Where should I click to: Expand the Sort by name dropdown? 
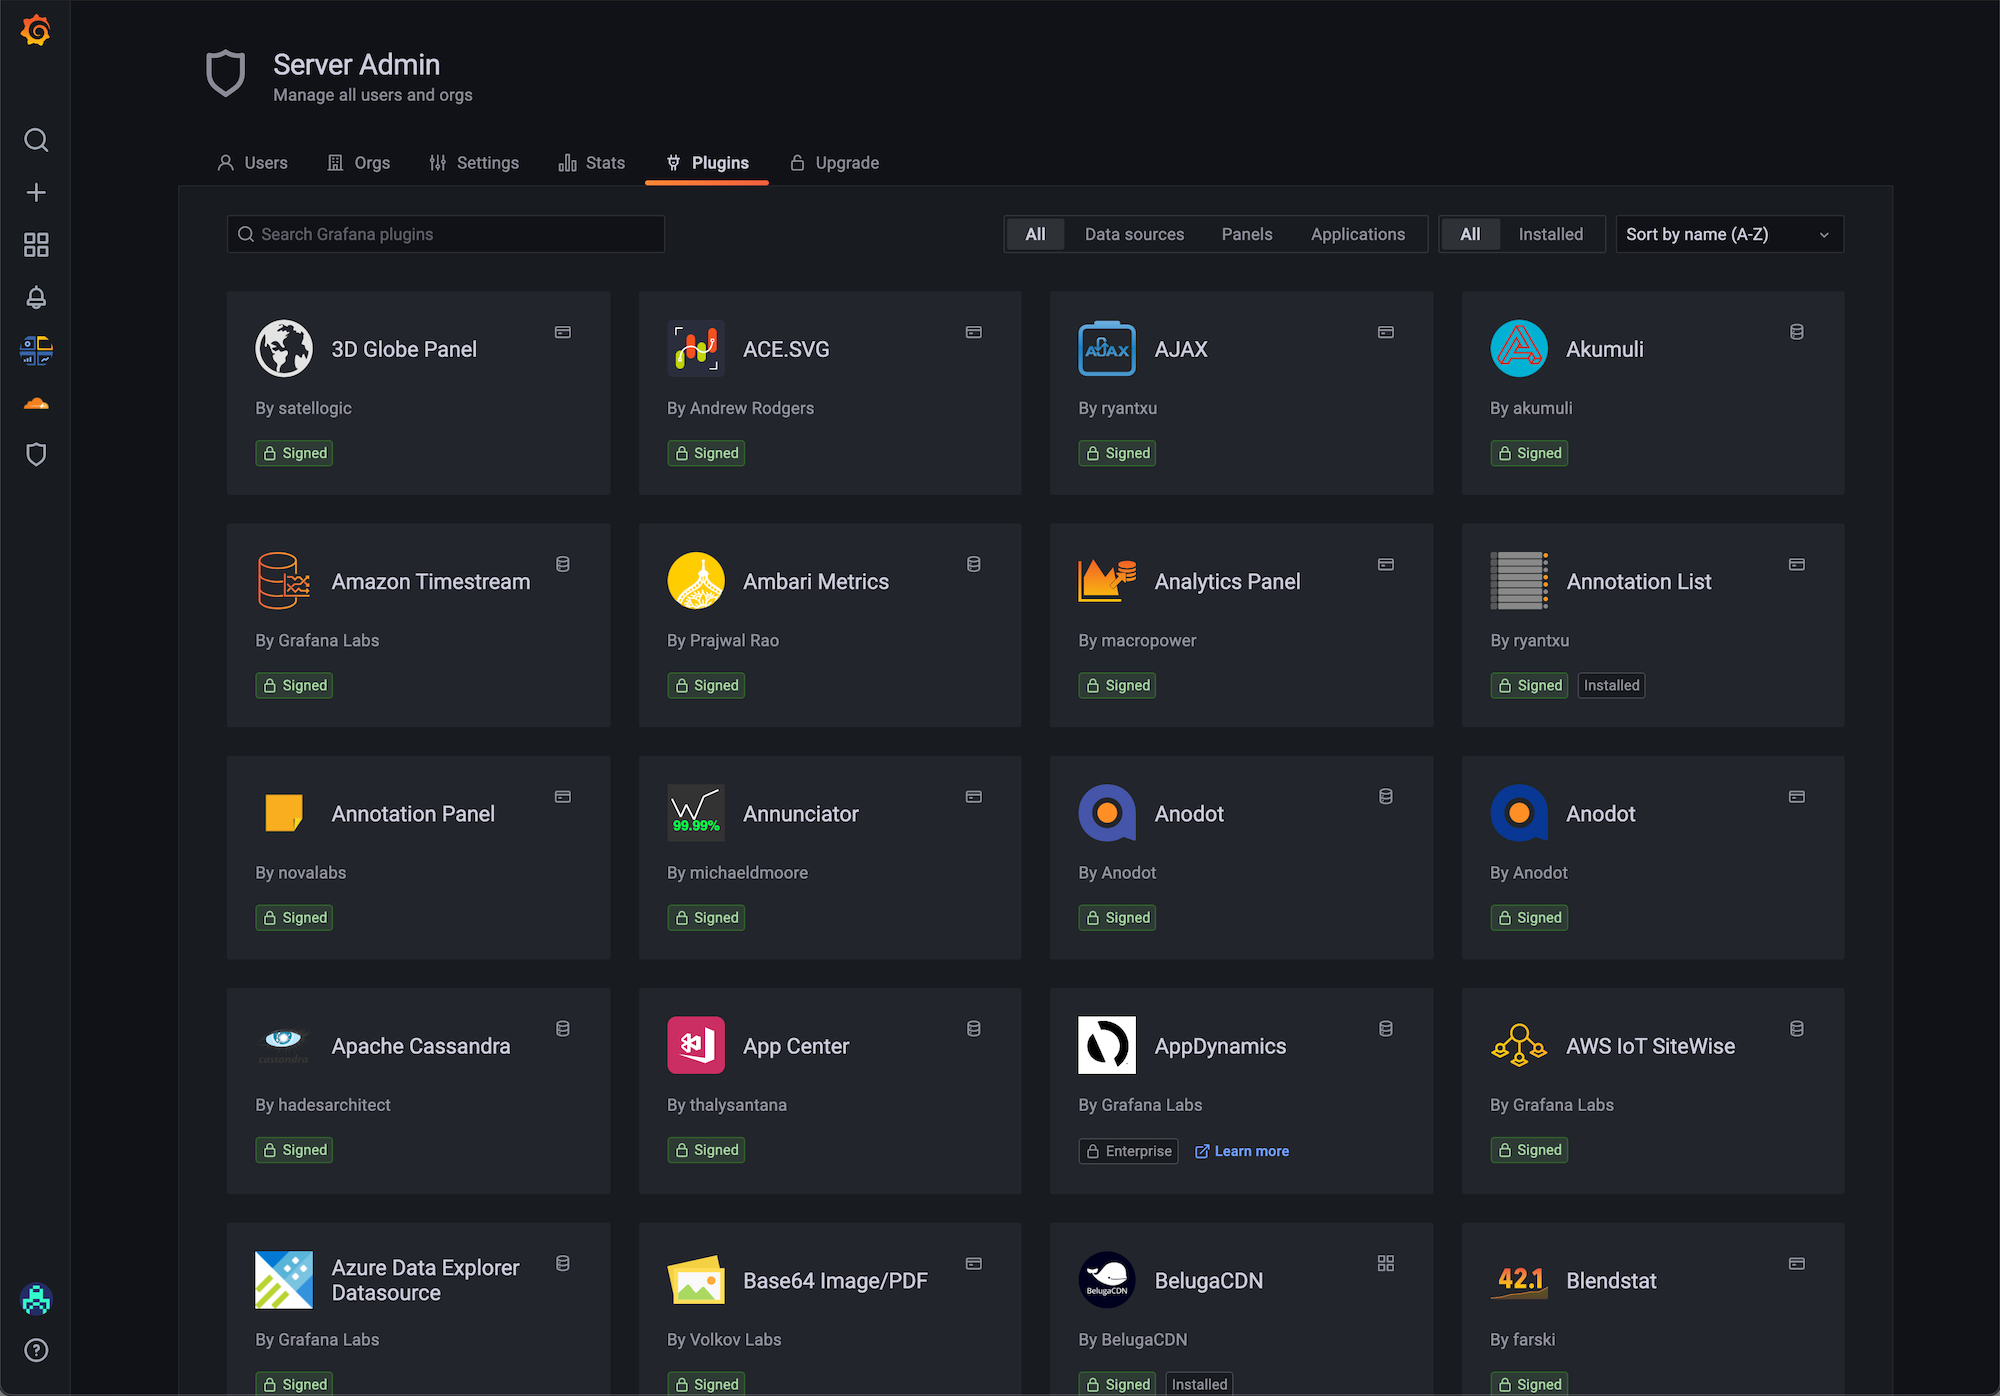(1725, 234)
